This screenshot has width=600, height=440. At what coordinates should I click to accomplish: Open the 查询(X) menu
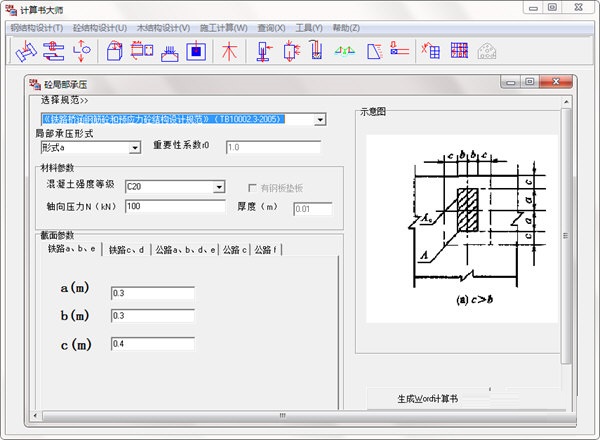click(271, 28)
